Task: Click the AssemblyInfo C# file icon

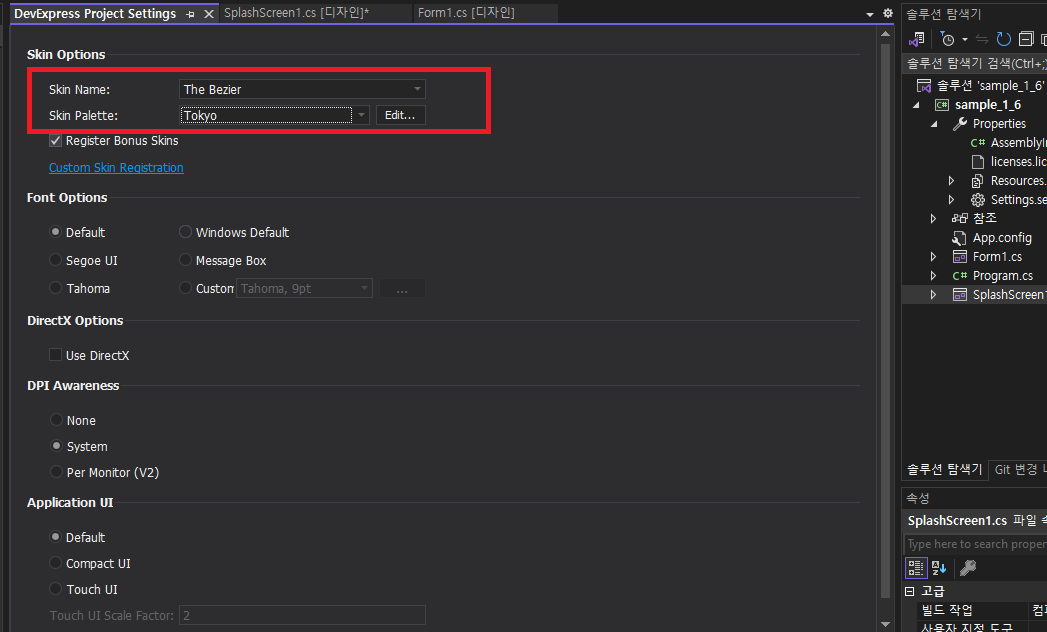Action: pyautogui.click(x=978, y=143)
